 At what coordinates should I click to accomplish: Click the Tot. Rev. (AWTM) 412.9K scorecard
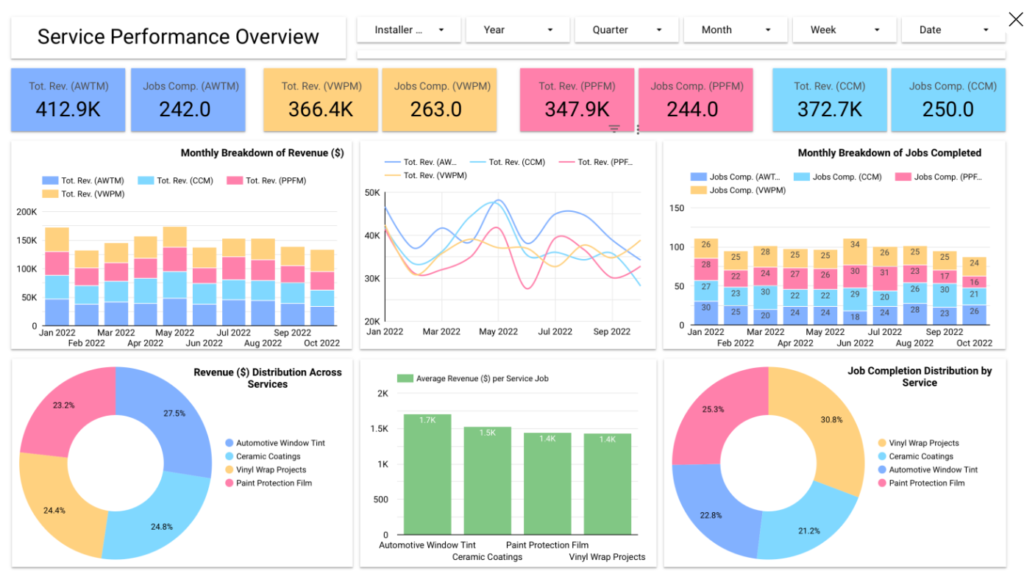(x=68, y=100)
